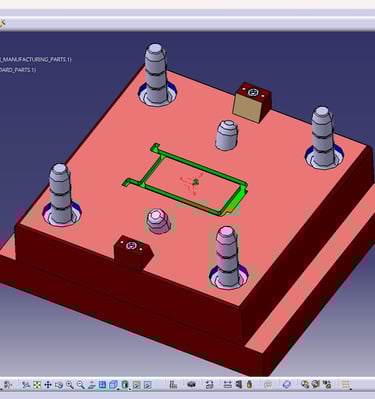Select the short gray pin near the tan block

227,135
